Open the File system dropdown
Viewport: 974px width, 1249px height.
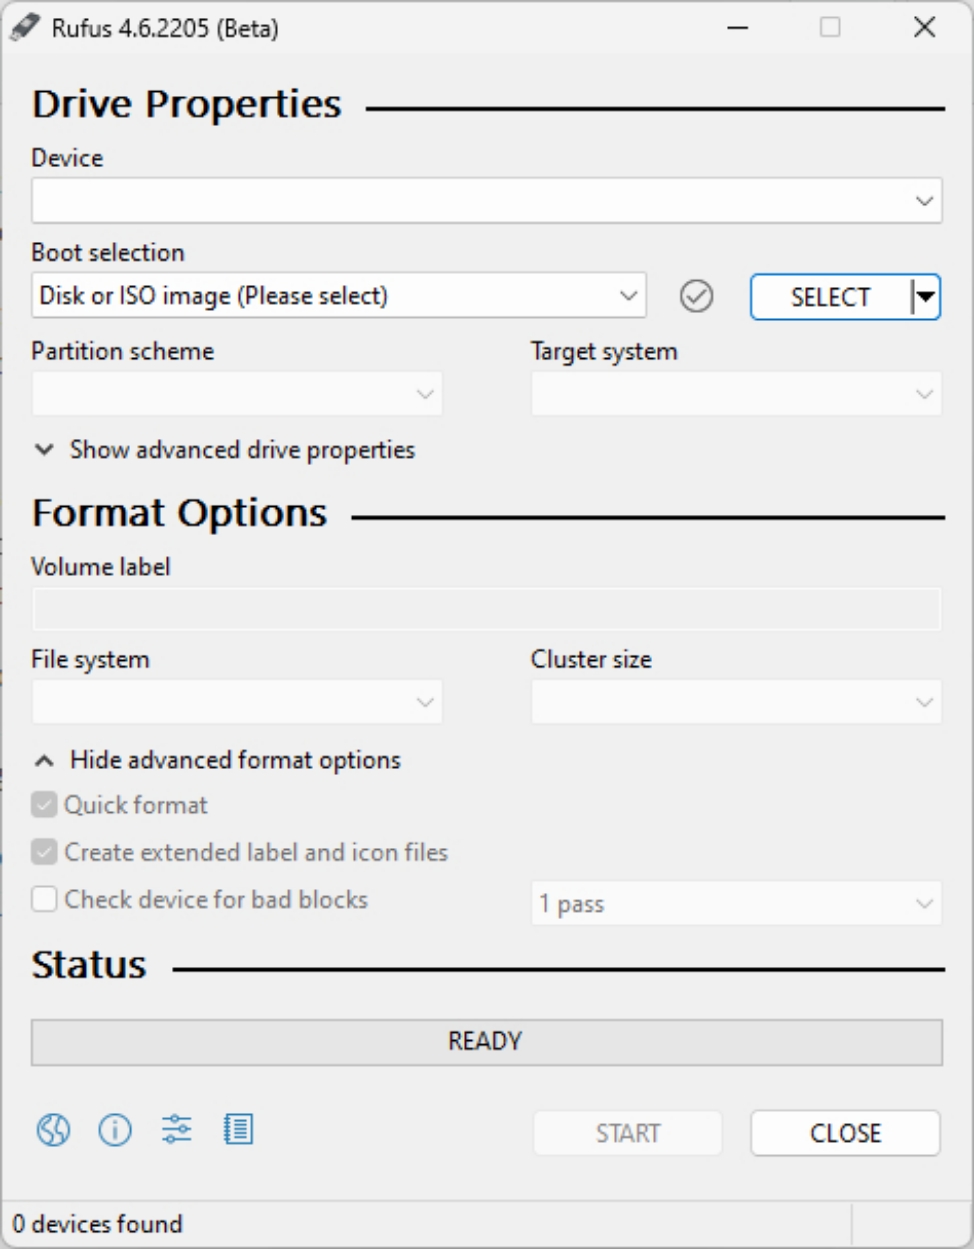(236, 702)
